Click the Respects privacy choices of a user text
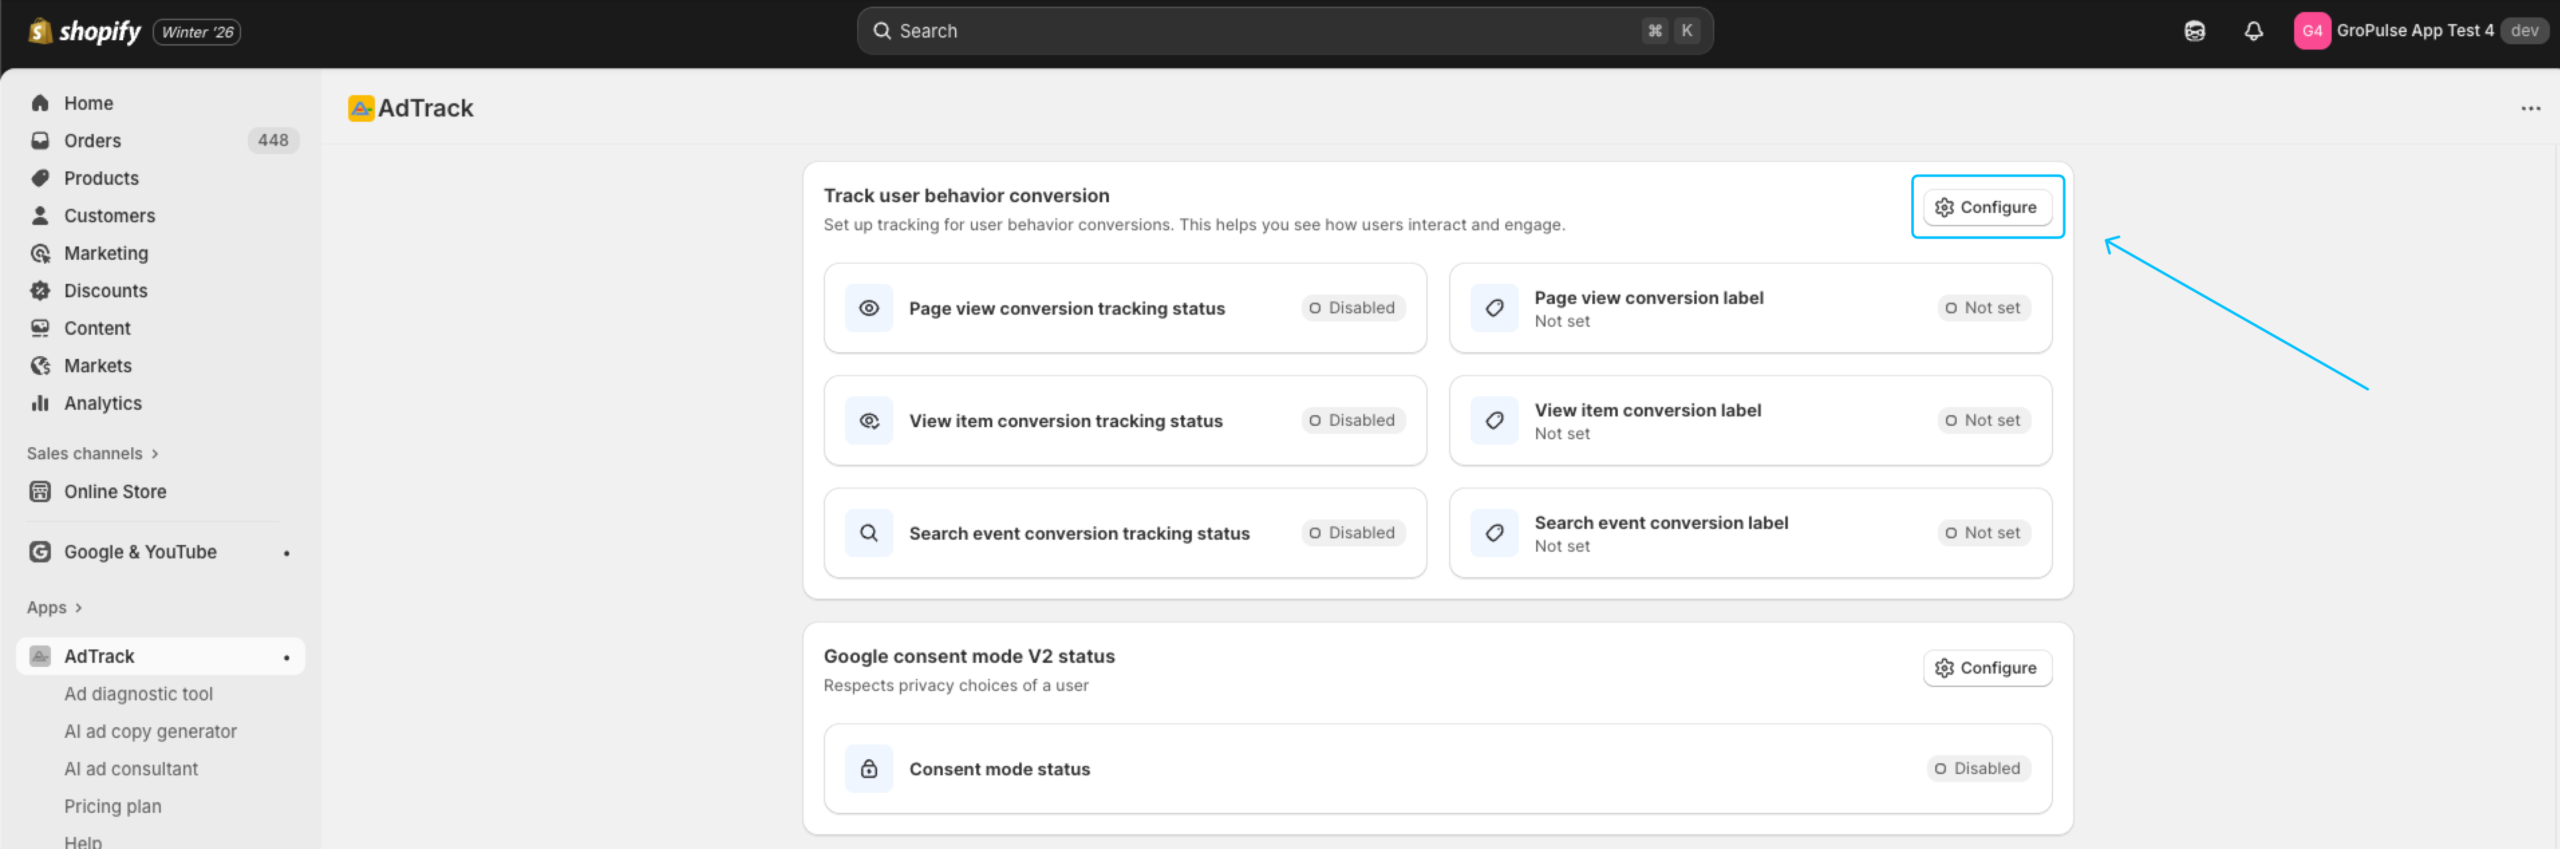 [x=956, y=686]
